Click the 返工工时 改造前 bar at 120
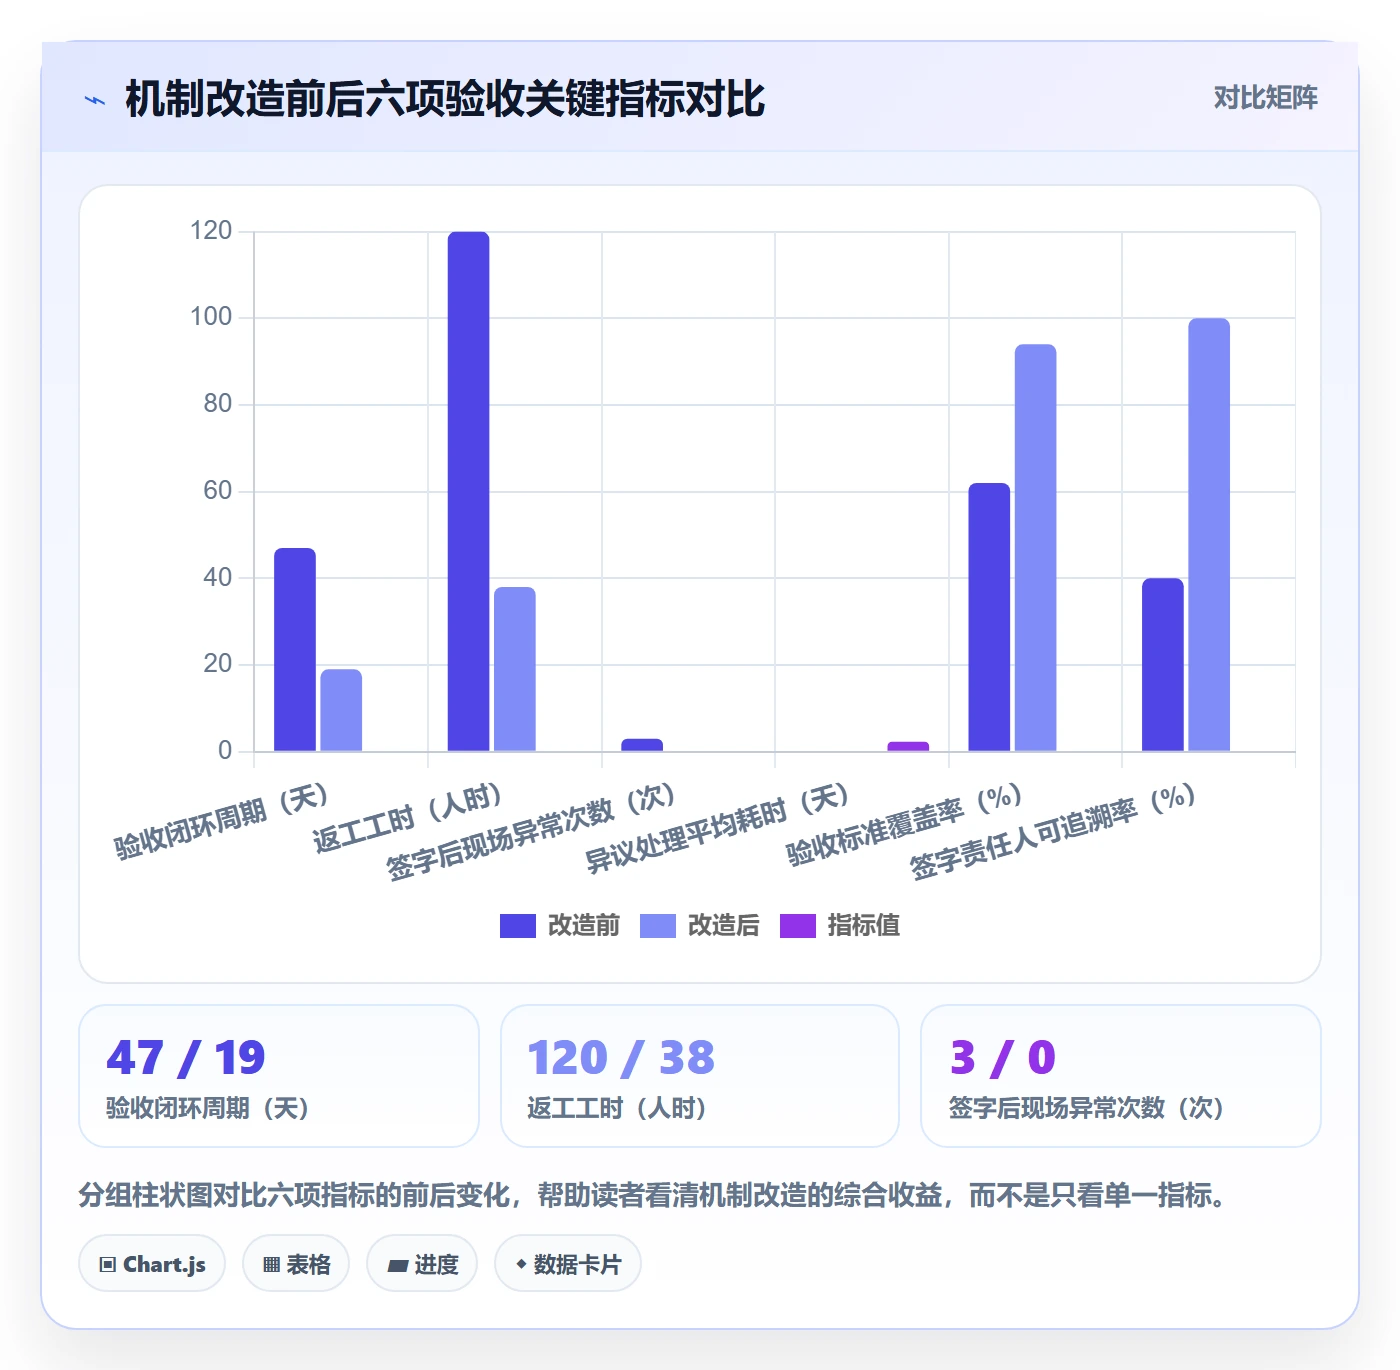 469,491
